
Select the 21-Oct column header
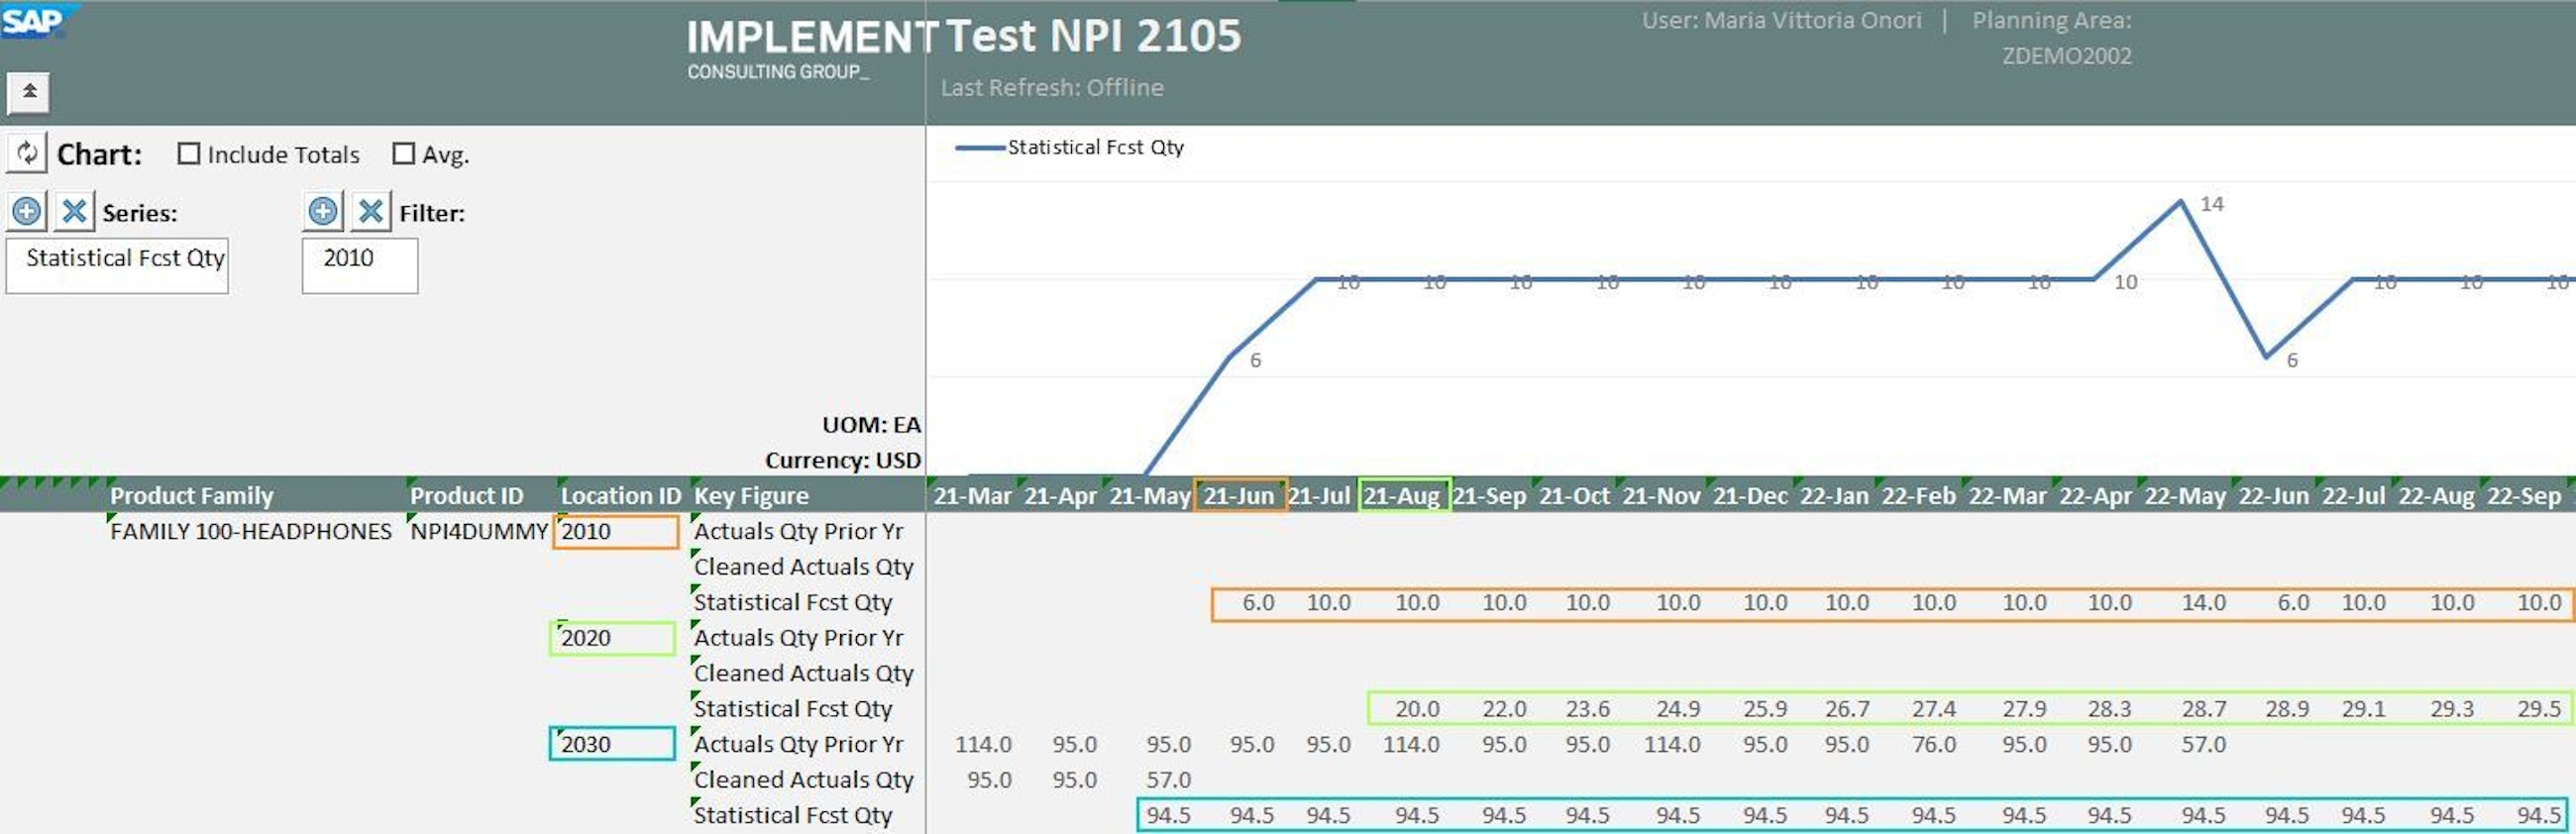pyautogui.click(x=1574, y=495)
